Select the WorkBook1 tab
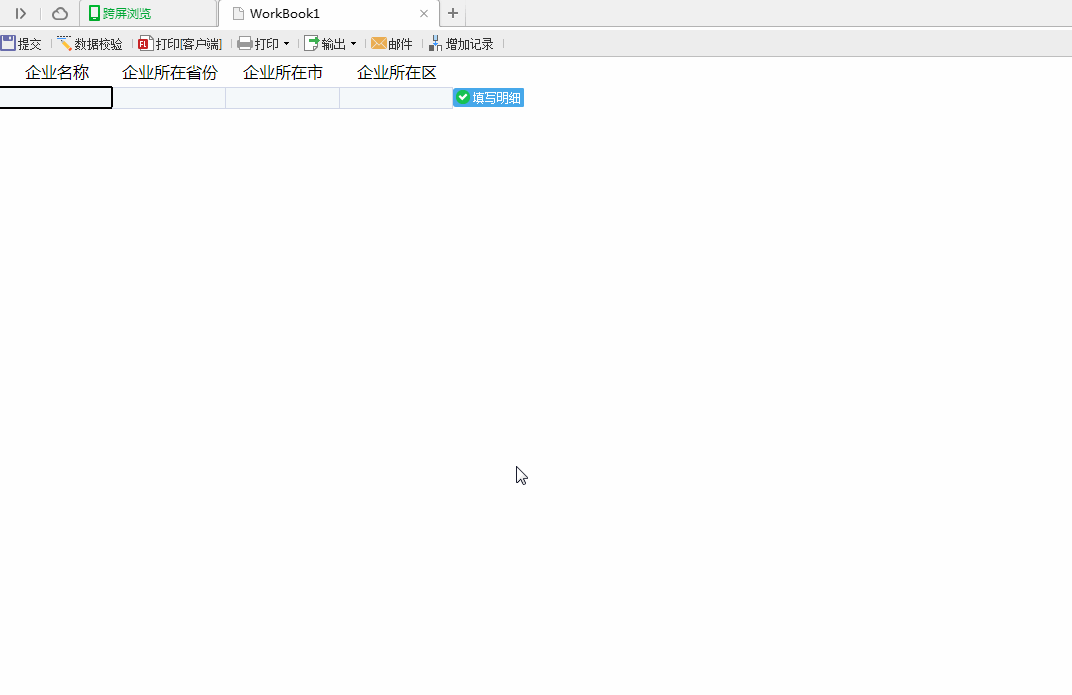The height and width of the screenshot is (695, 1072). coord(329,13)
